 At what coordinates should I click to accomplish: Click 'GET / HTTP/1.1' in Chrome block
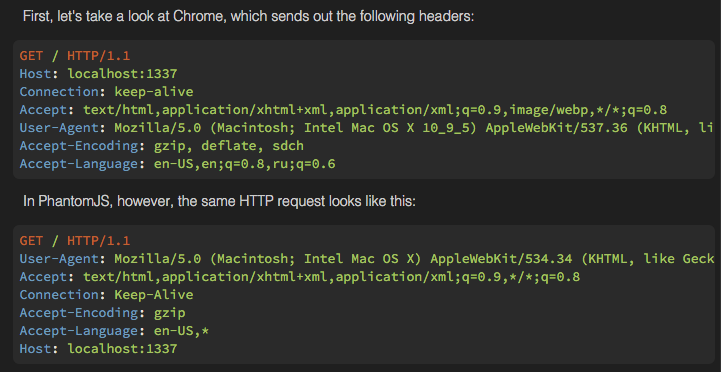[x=75, y=56]
